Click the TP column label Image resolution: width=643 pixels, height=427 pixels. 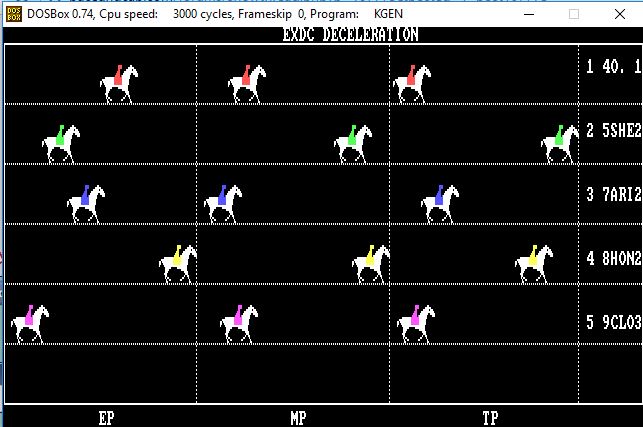click(x=490, y=418)
